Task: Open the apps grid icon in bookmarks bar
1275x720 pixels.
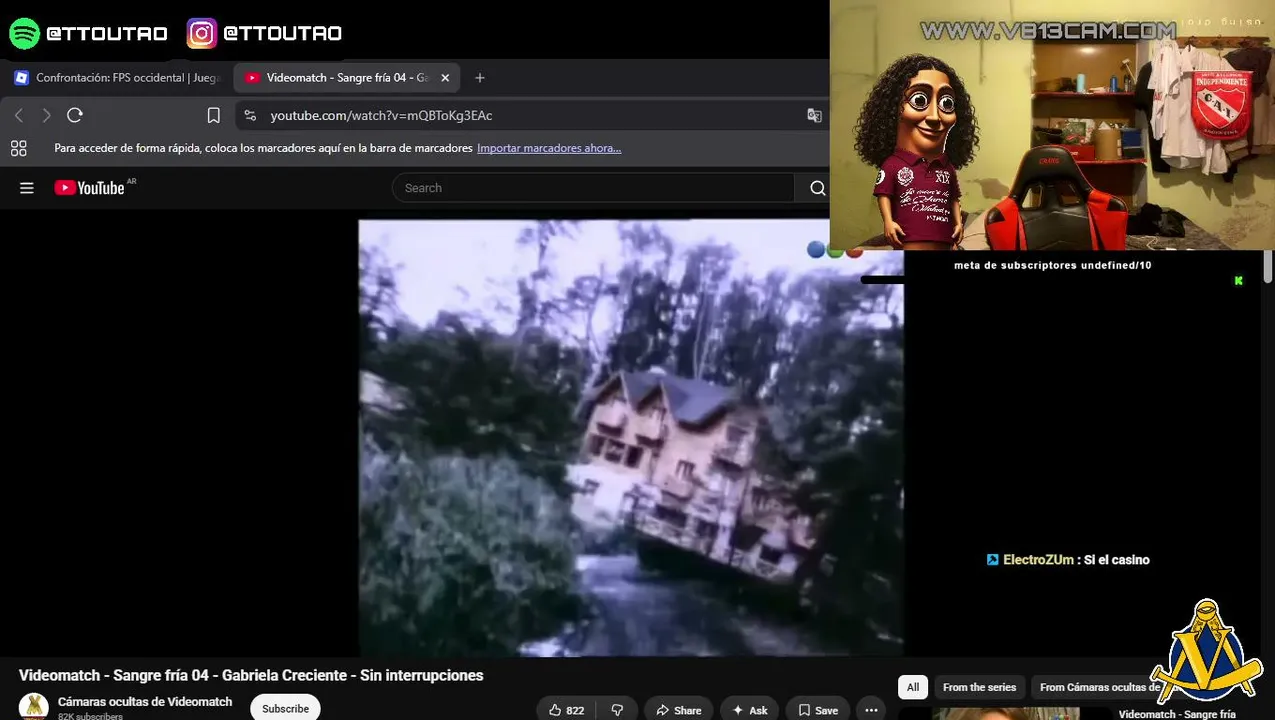Action: pyautogui.click(x=18, y=148)
